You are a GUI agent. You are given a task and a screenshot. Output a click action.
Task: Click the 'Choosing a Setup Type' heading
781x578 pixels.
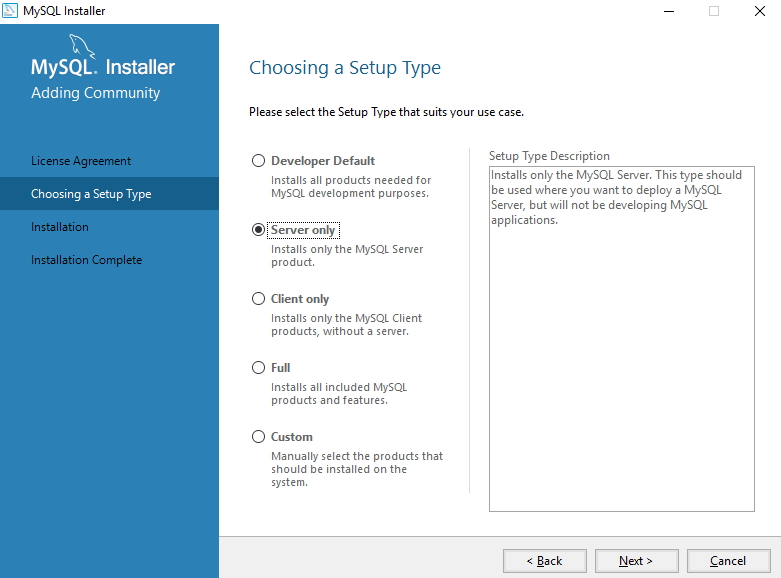(x=345, y=68)
